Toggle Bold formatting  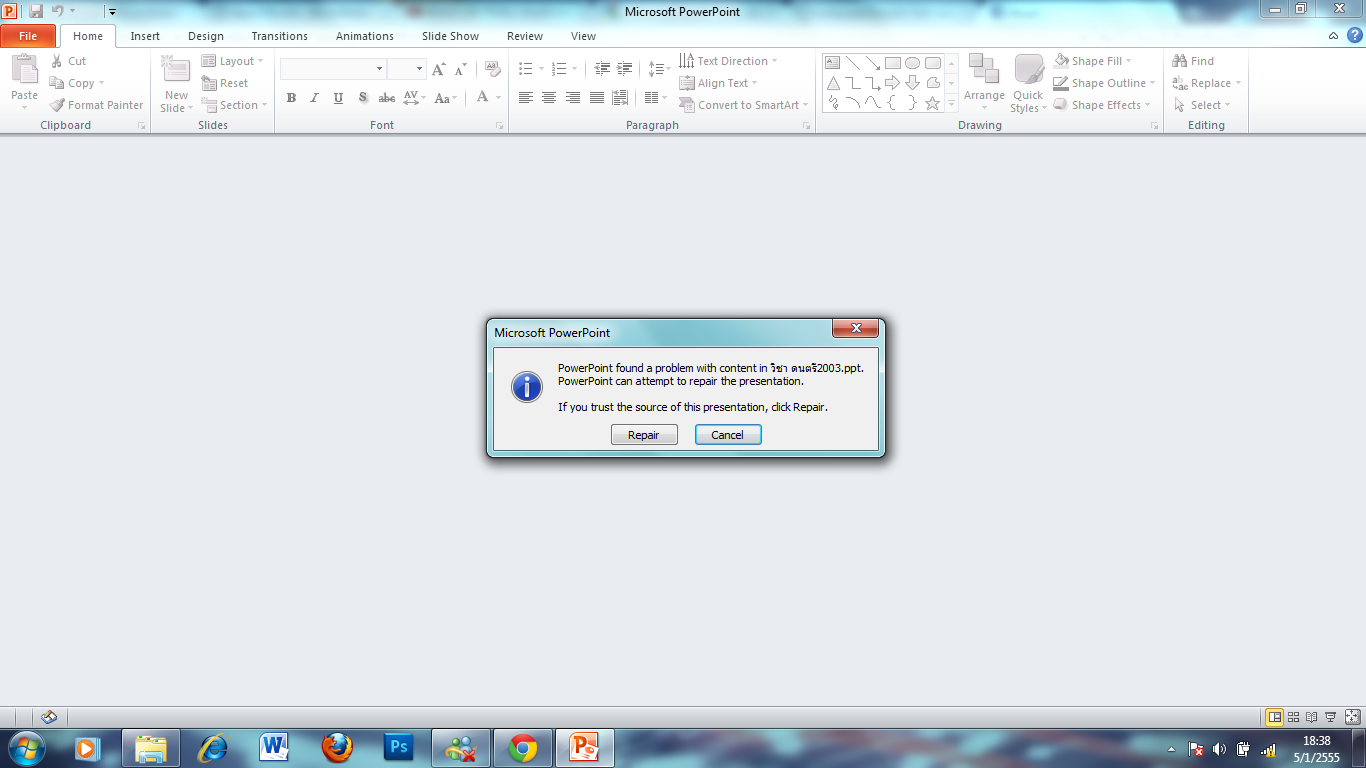tap(291, 98)
